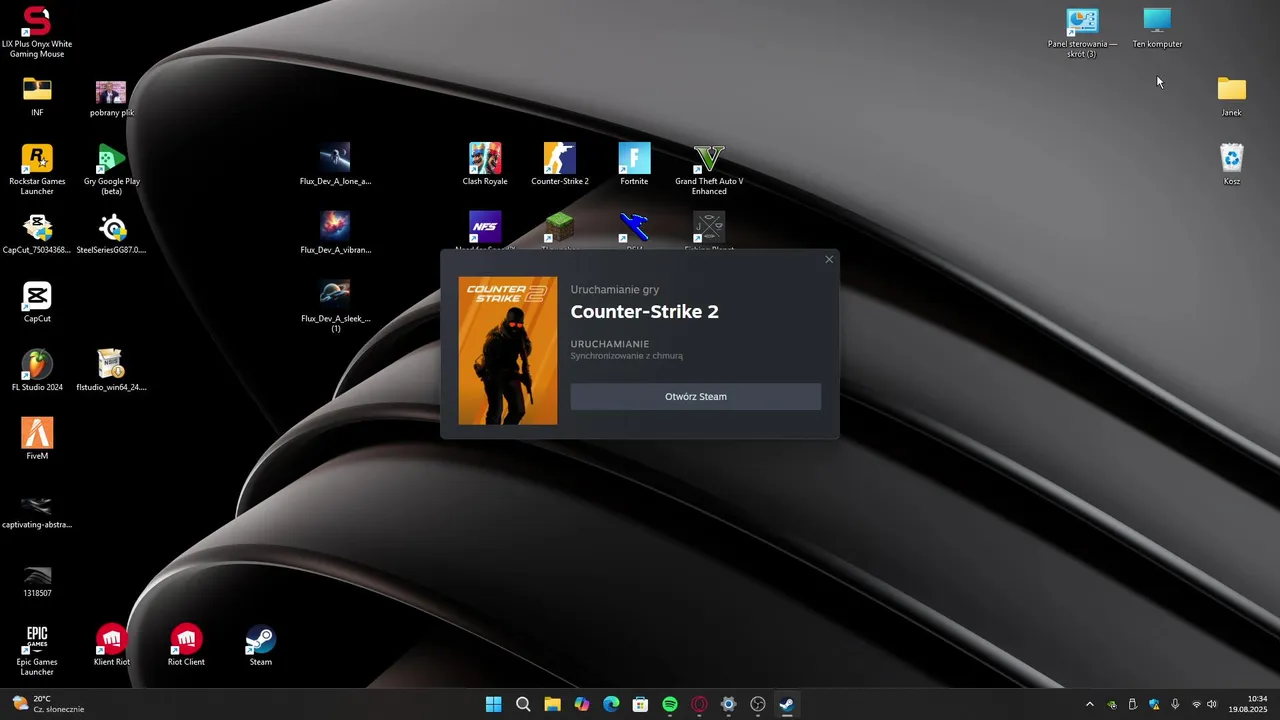Expand hidden system tray icons
This screenshot has width=1280, height=720.
(1090, 704)
